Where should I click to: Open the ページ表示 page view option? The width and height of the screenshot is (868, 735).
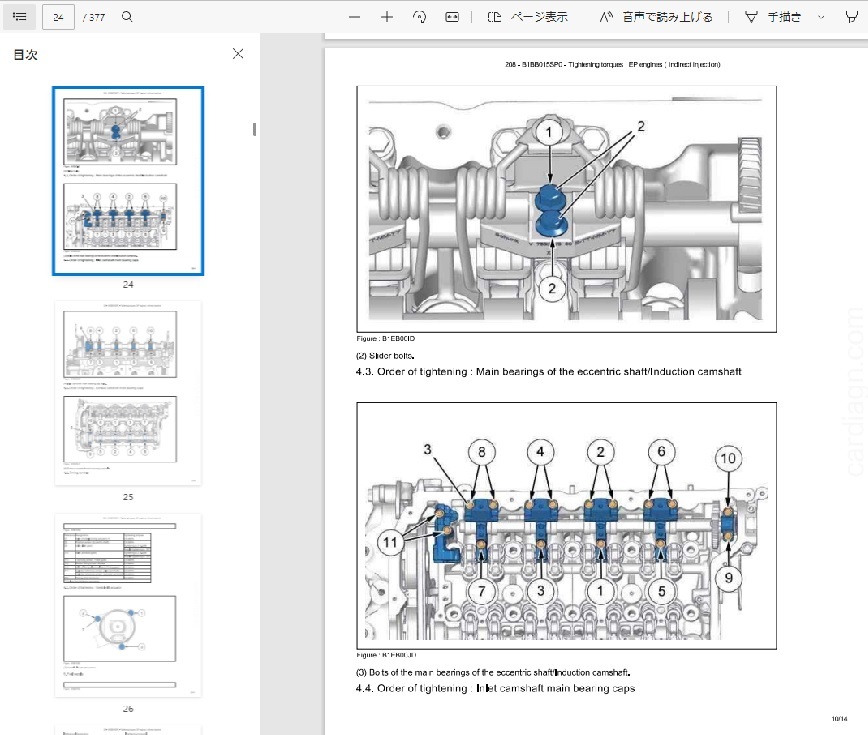pos(528,17)
